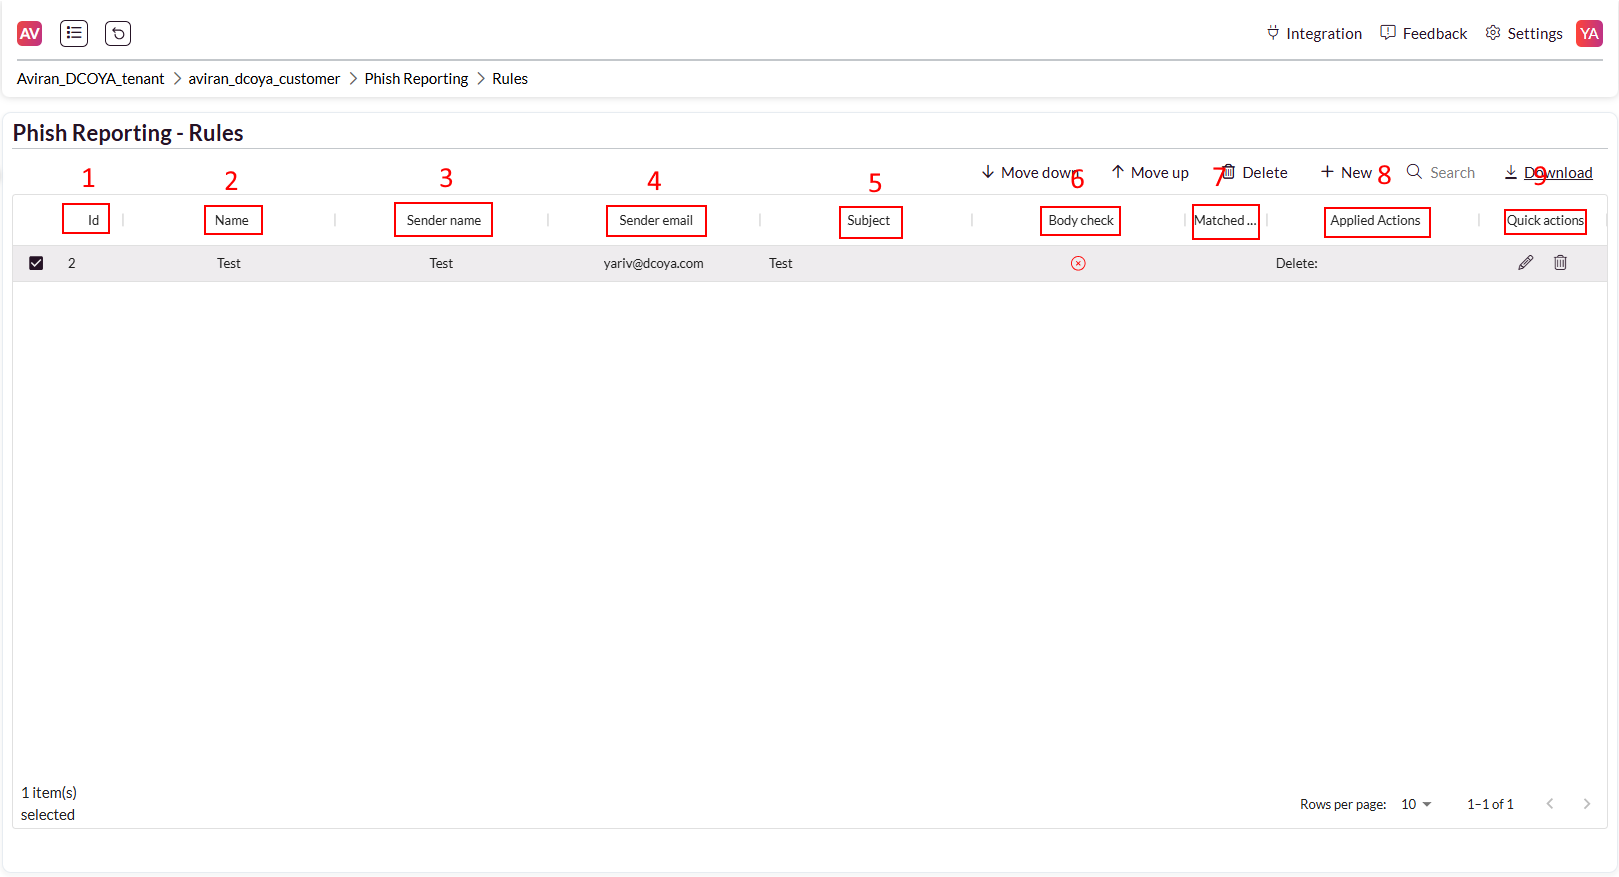Go to previous page arrow
The image size is (1619, 877).
coord(1550,804)
